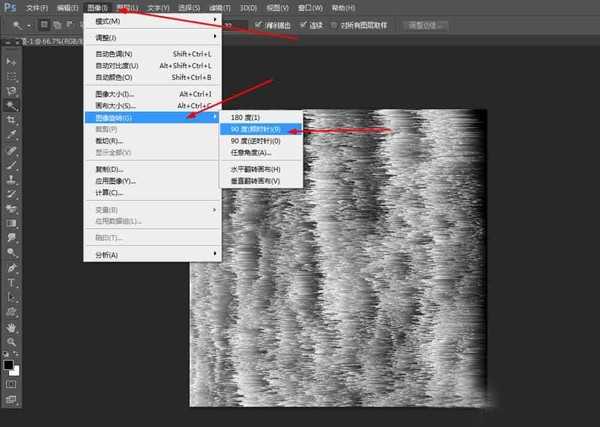The width and height of the screenshot is (600, 427).
Task: Select the Eyedropper tool
Action: click(12, 134)
